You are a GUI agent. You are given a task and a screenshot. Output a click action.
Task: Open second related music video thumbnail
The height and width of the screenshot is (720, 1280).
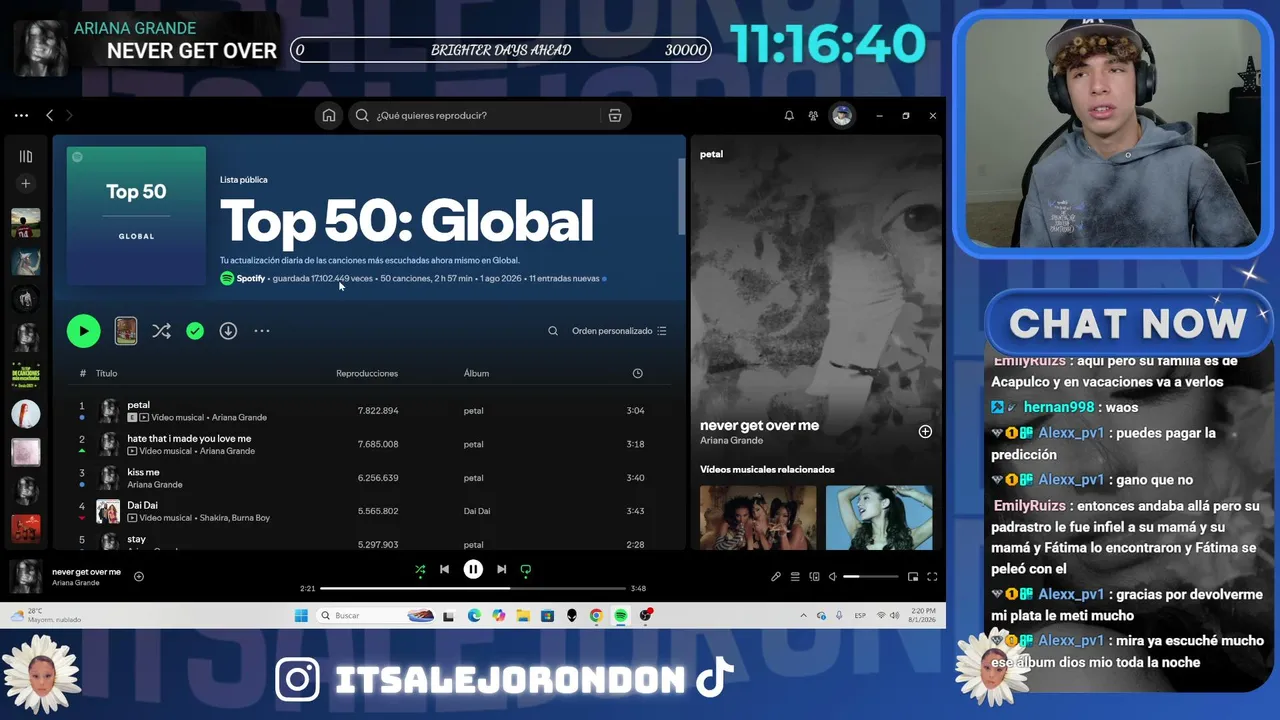tap(879, 518)
